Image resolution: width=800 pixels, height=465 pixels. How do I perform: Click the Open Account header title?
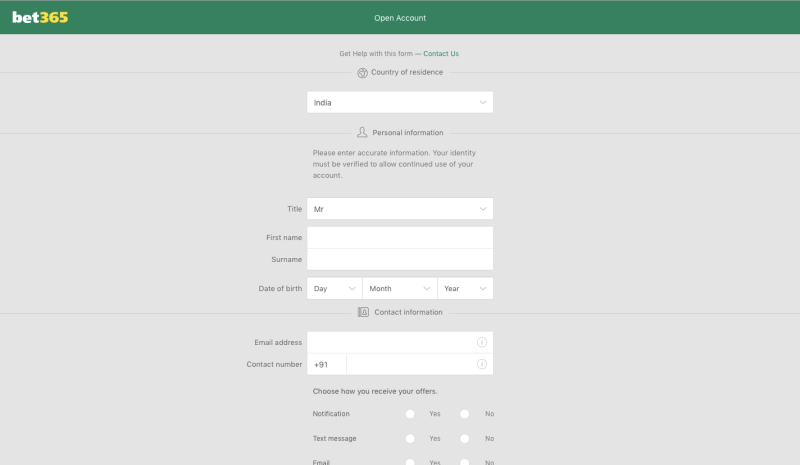[400, 18]
